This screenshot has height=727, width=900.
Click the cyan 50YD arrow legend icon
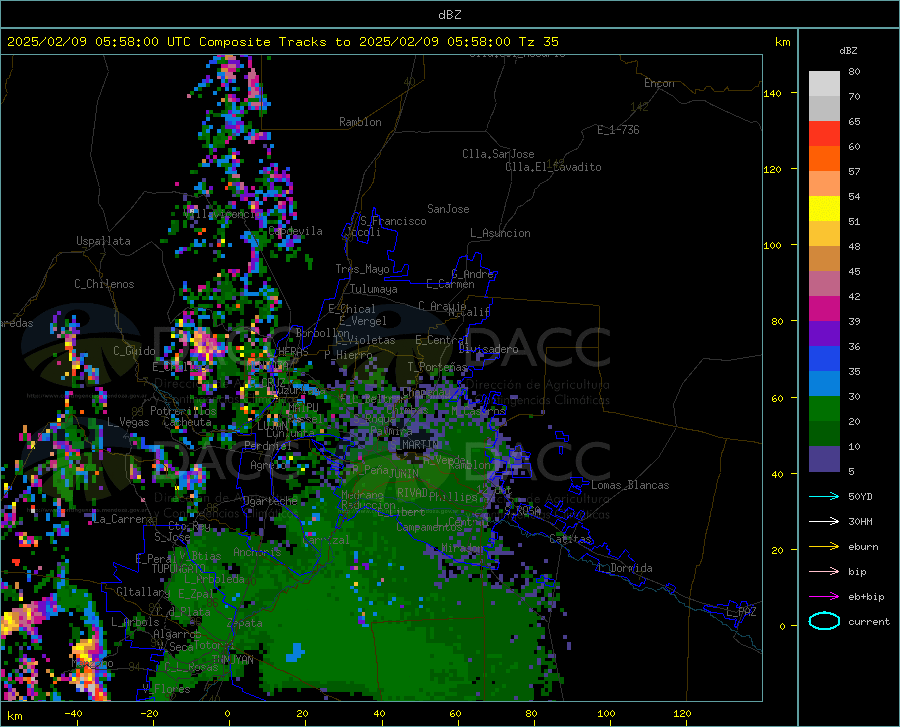[824, 496]
